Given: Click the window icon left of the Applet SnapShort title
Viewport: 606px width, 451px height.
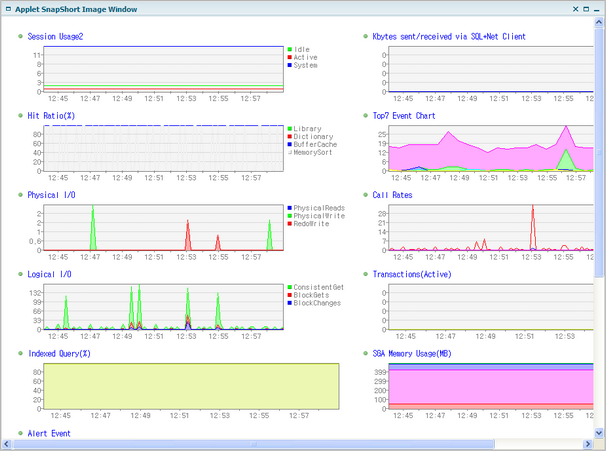Looking at the screenshot, I should point(8,8).
